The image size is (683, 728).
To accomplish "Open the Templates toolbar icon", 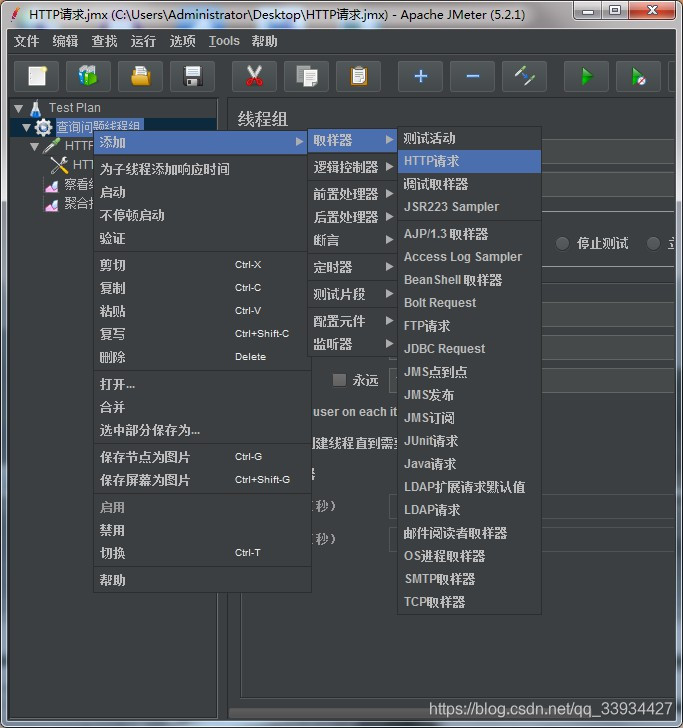I will tap(88, 76).
